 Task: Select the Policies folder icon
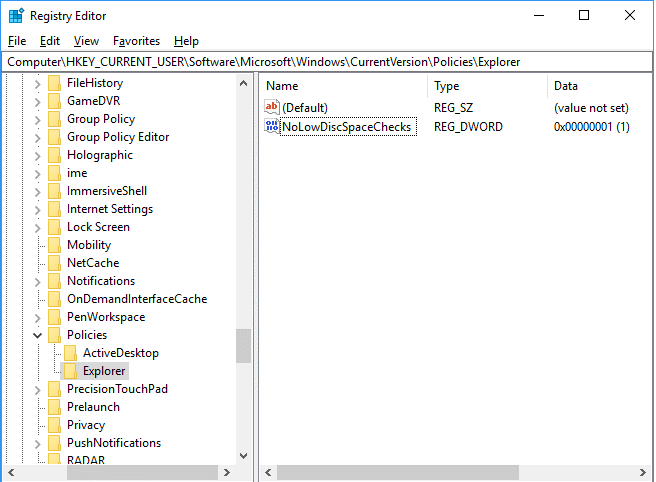click(54, 335)
